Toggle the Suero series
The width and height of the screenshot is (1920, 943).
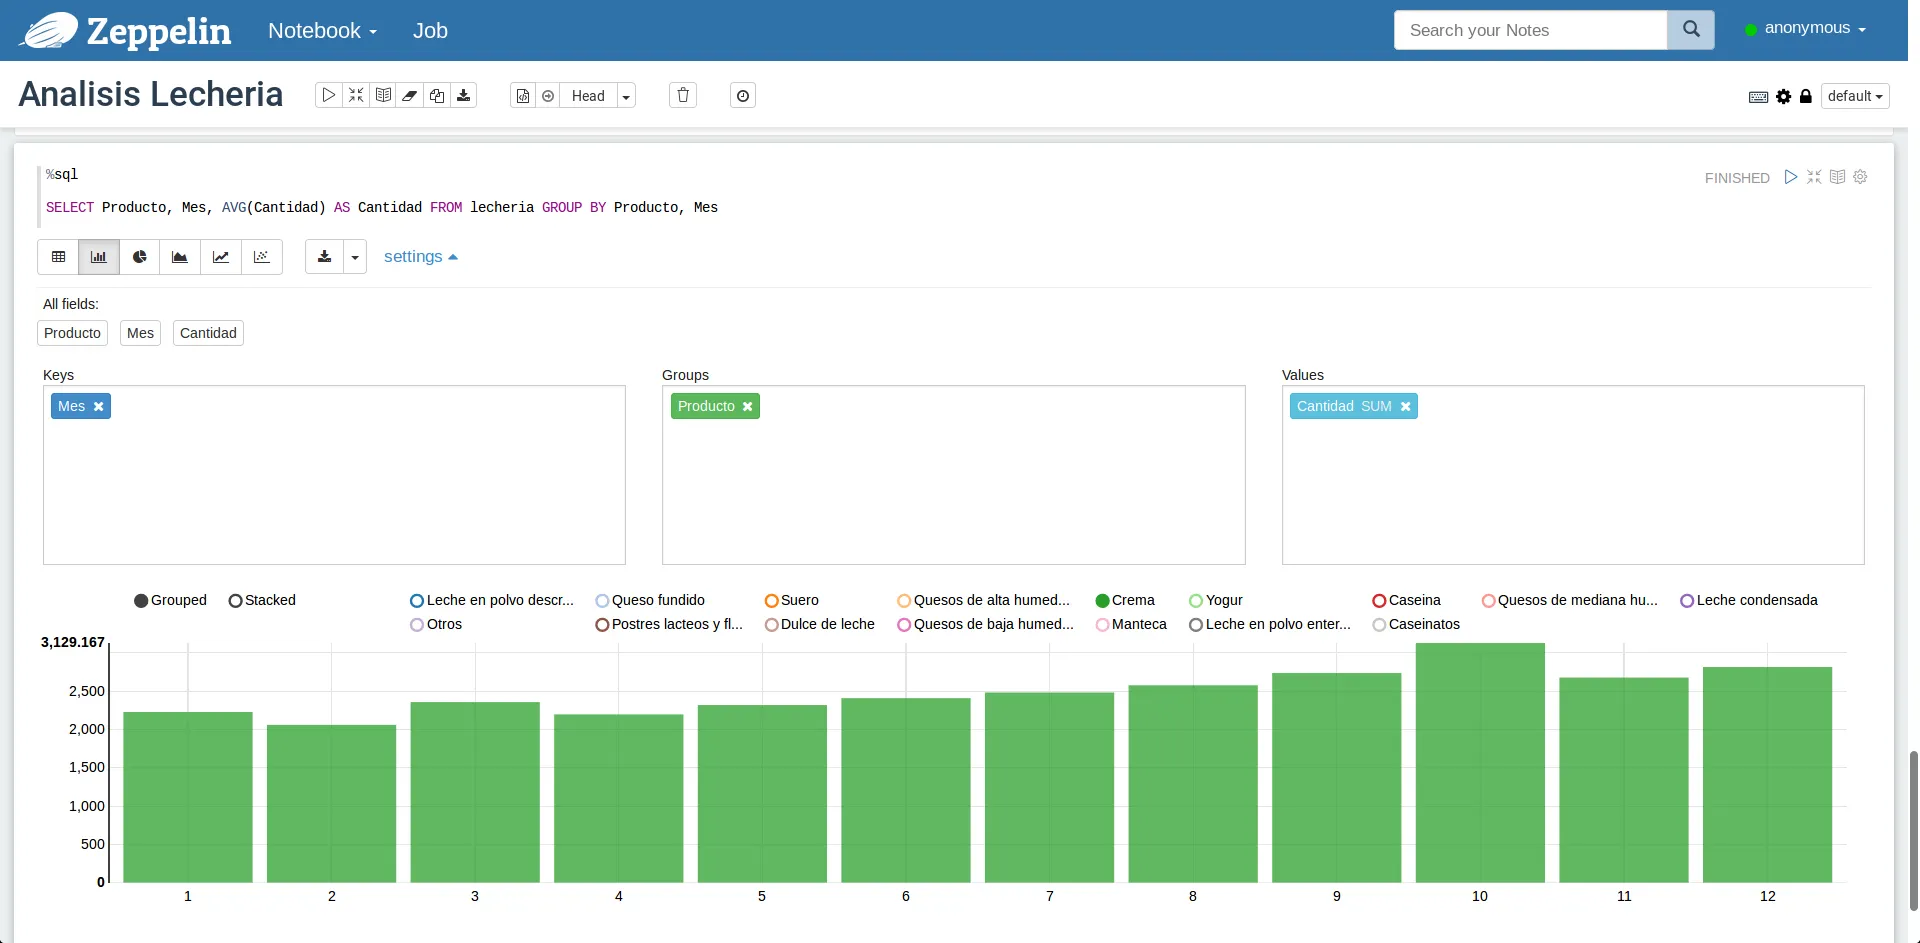coord(792,600)
